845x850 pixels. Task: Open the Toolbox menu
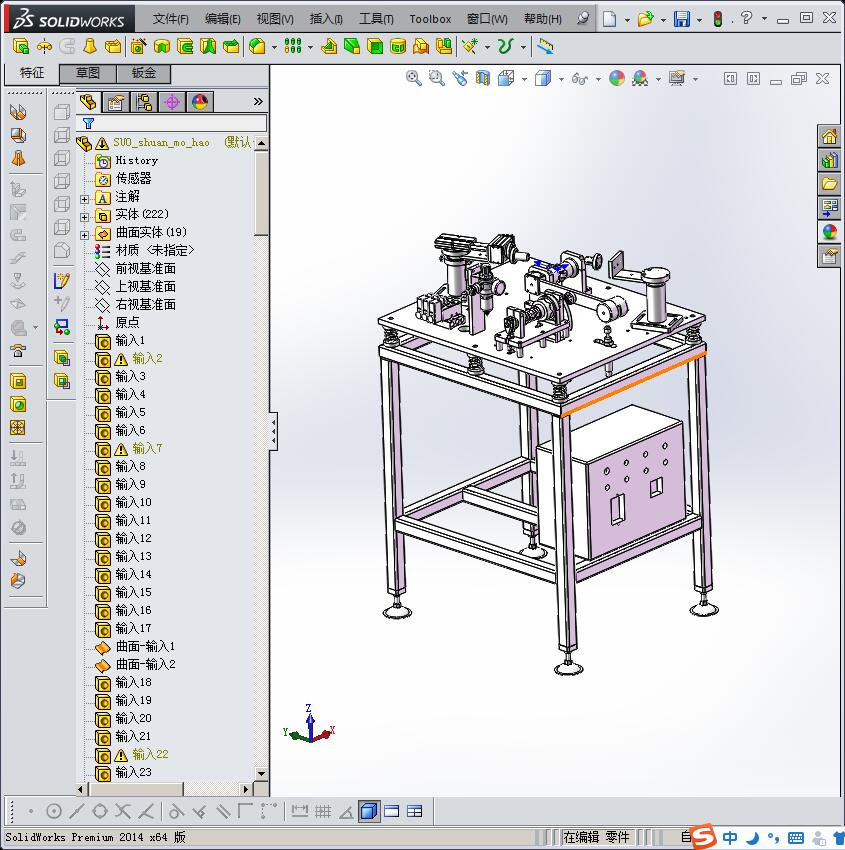430,19
